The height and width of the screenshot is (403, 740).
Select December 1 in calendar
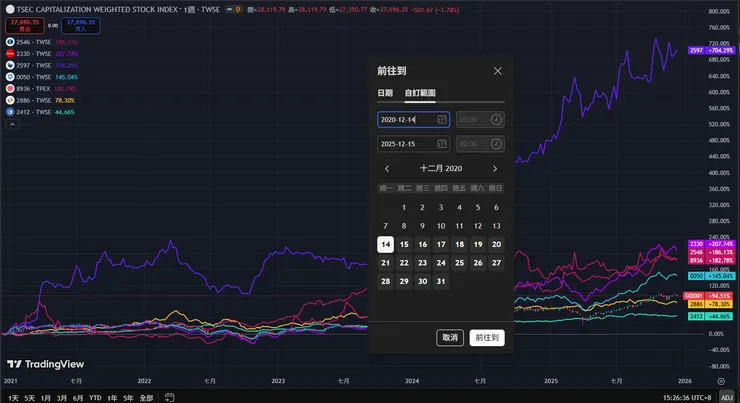click(x=404, y=207)
